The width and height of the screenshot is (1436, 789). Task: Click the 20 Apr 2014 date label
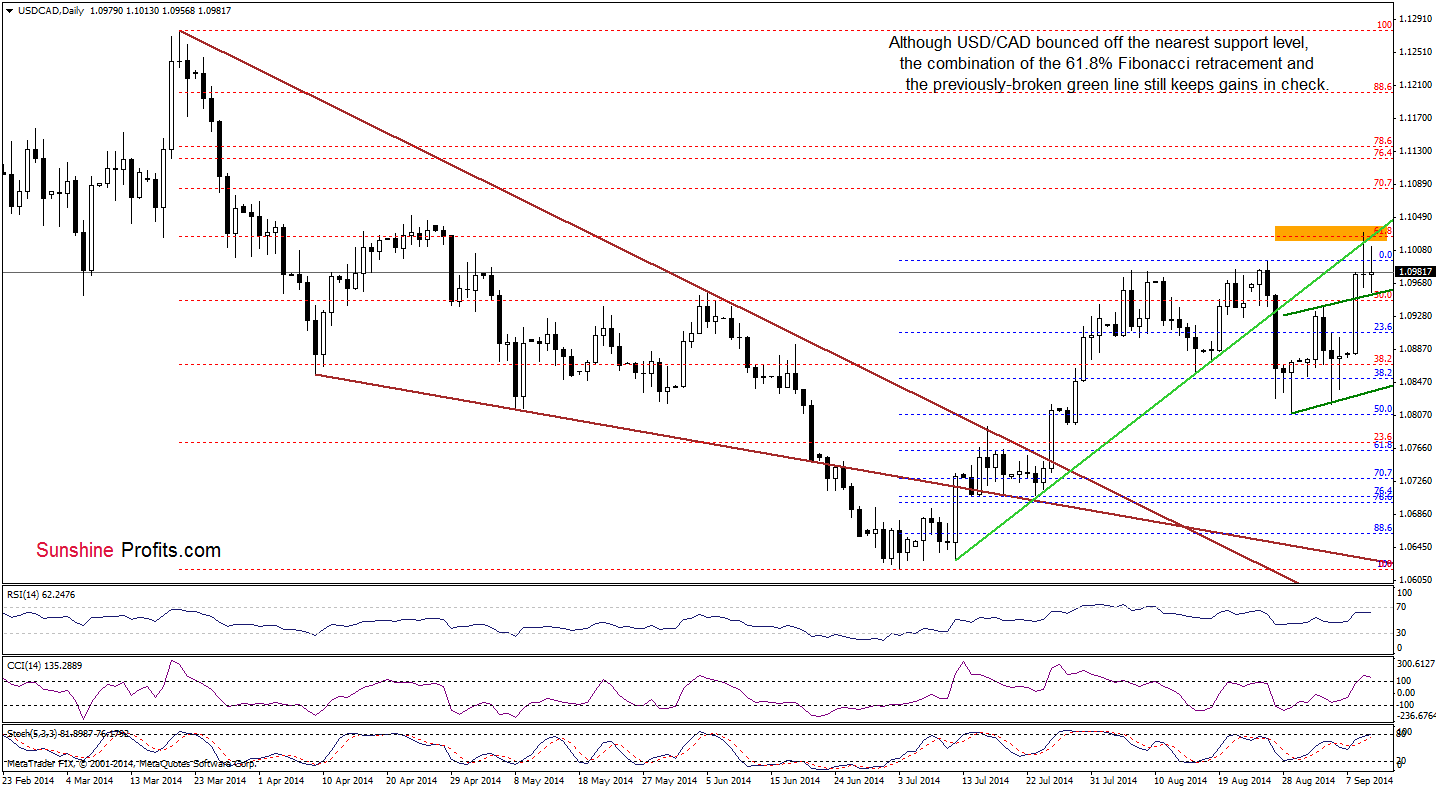pos(414,780)
